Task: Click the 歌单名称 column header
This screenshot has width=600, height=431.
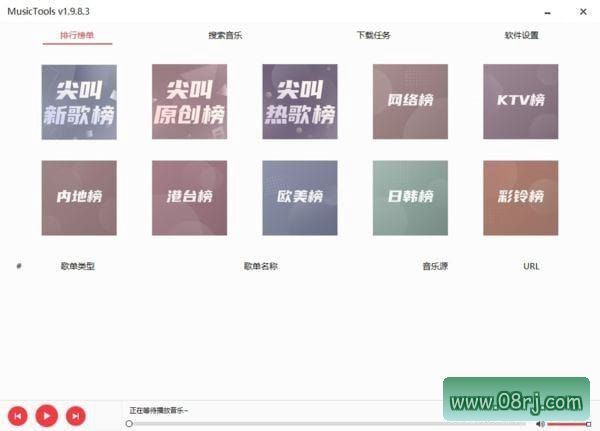Action: [x=261, y=266]
